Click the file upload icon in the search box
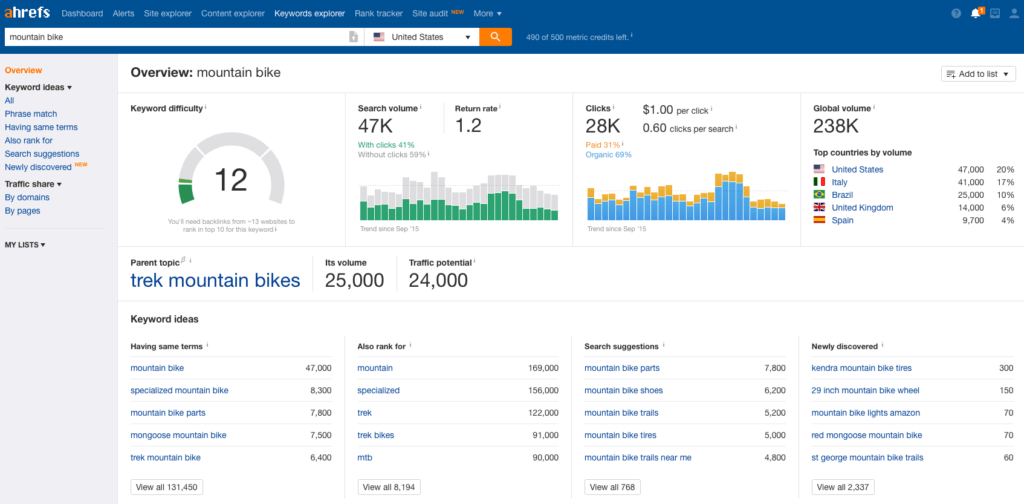The image size is (1024, 504). 353,37
